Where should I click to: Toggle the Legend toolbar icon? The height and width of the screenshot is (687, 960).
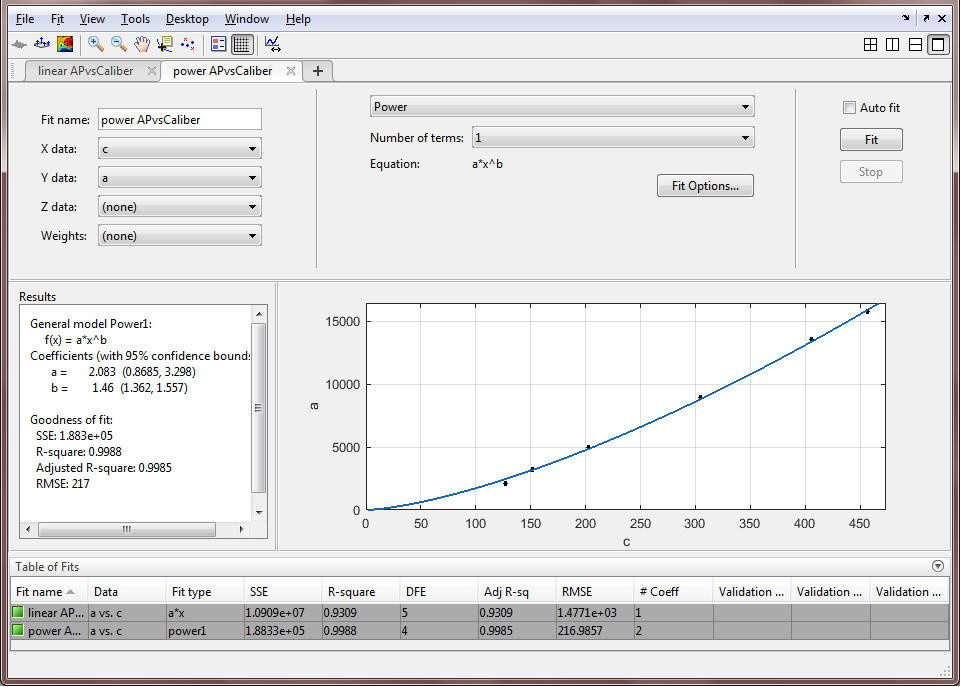click(x=219, y=44)
